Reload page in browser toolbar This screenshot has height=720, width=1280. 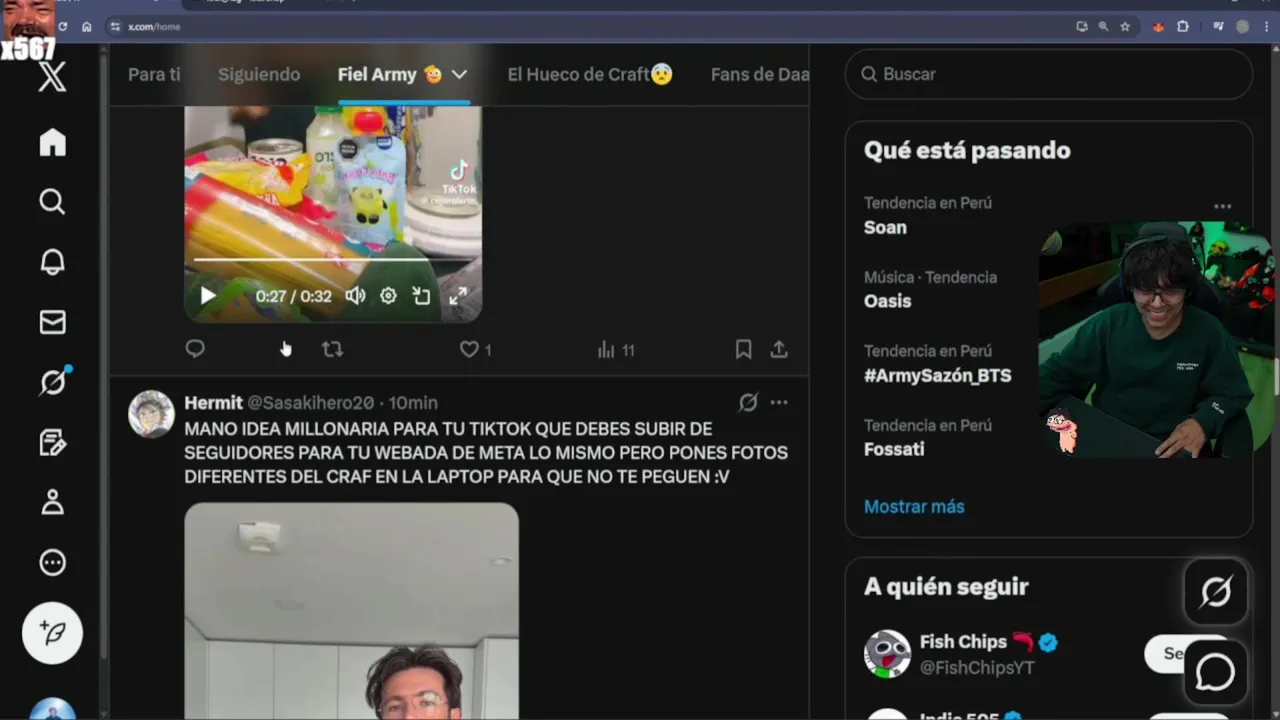pos(63,26)
